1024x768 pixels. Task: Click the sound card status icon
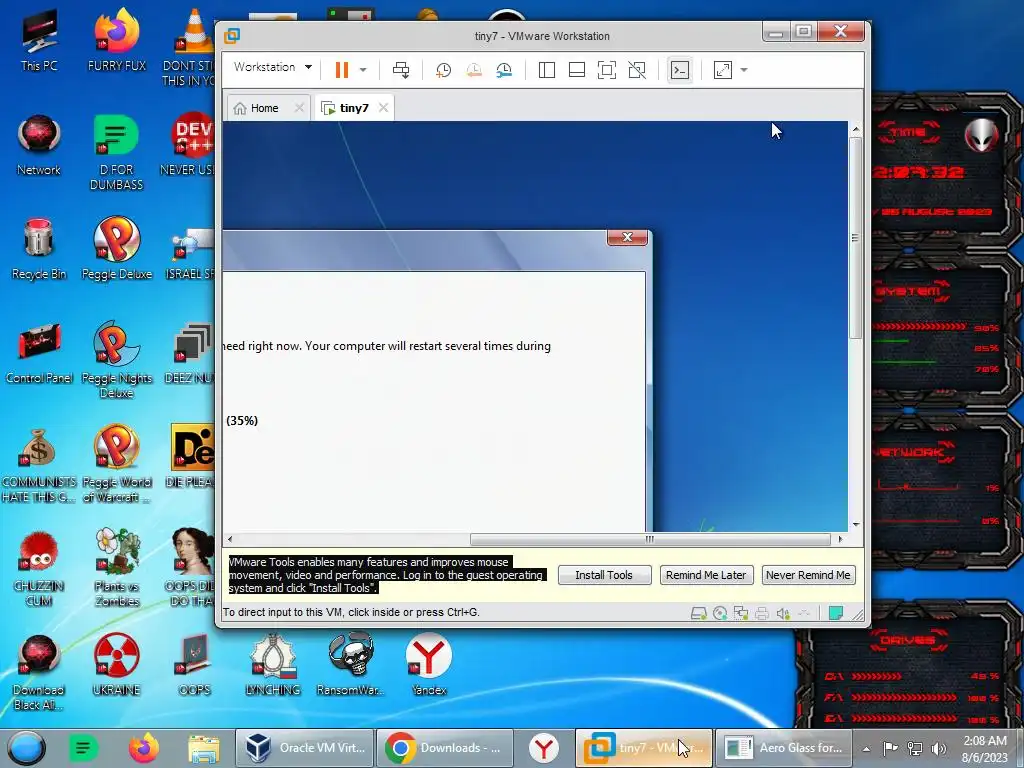tap(783, 613)
